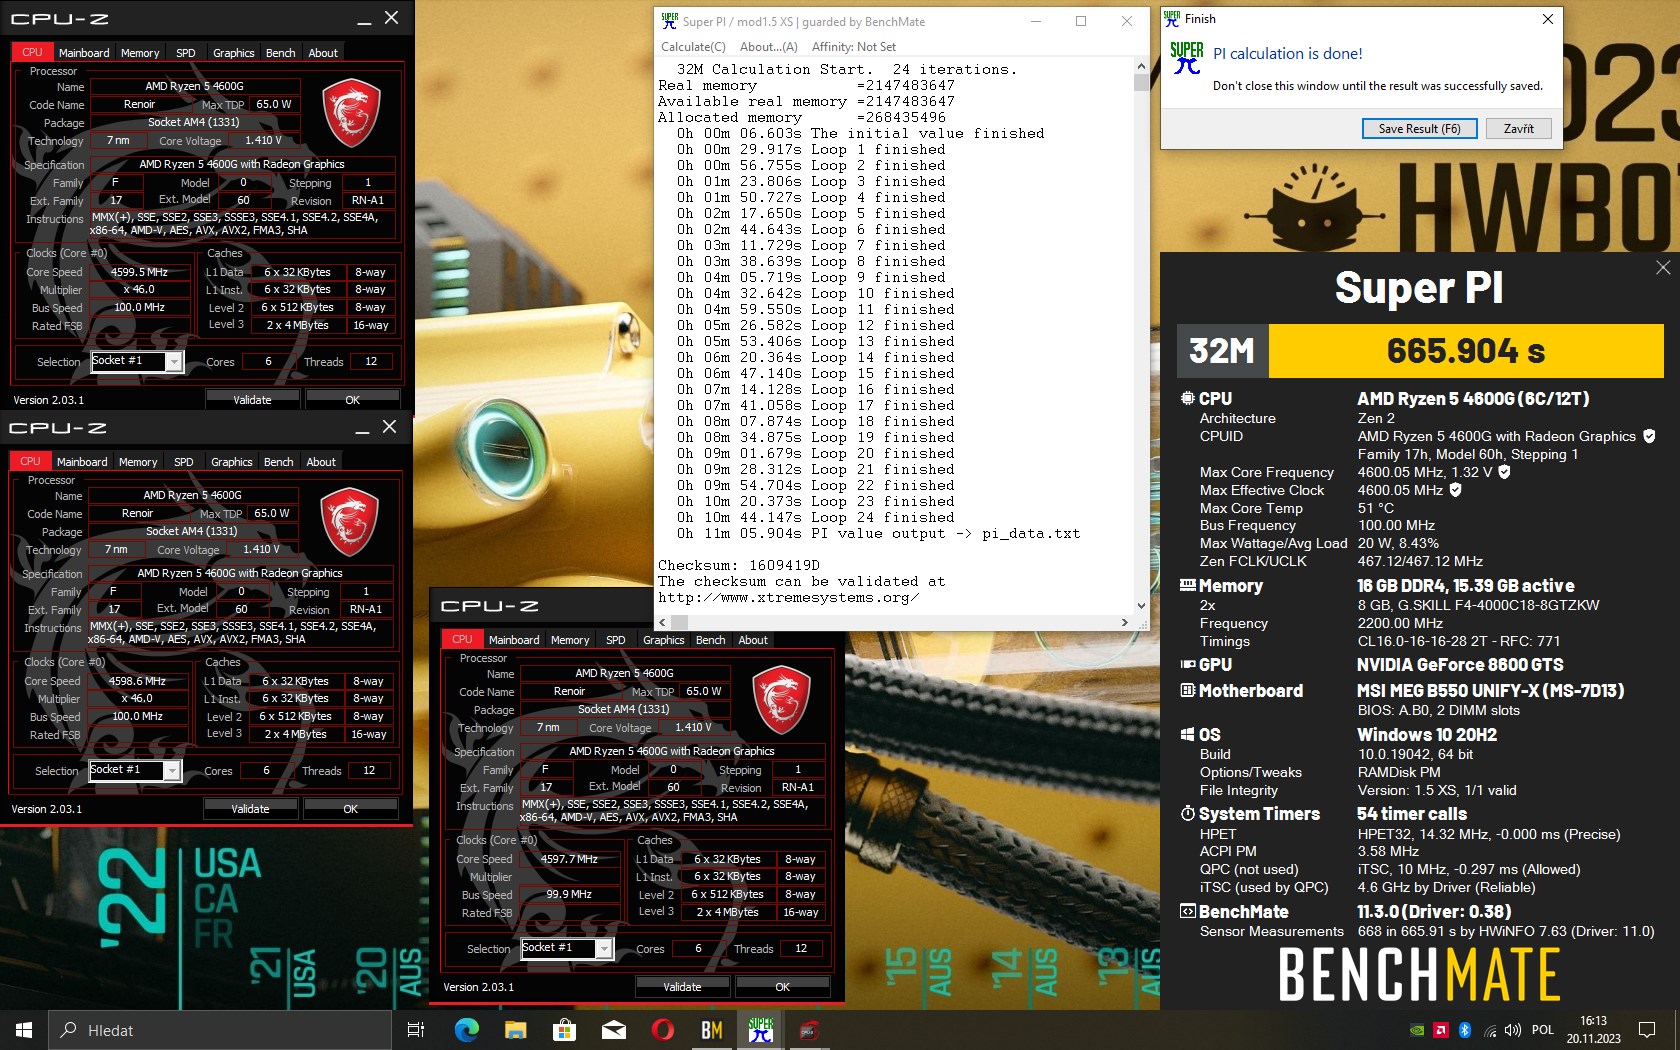Screen dimensions: 1680x1050
Task: Switch to About tab in top CPU-Z
Action: click(x=323, y=53)
